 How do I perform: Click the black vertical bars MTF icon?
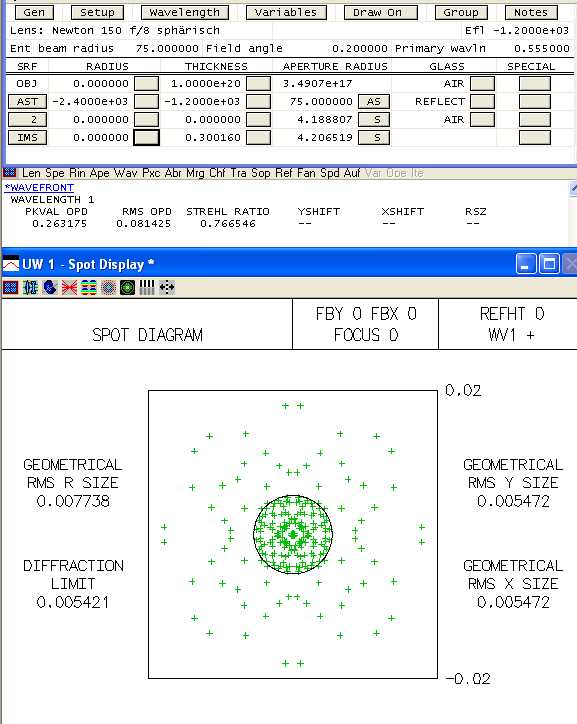pyautogui.click(x=147, y=288)
